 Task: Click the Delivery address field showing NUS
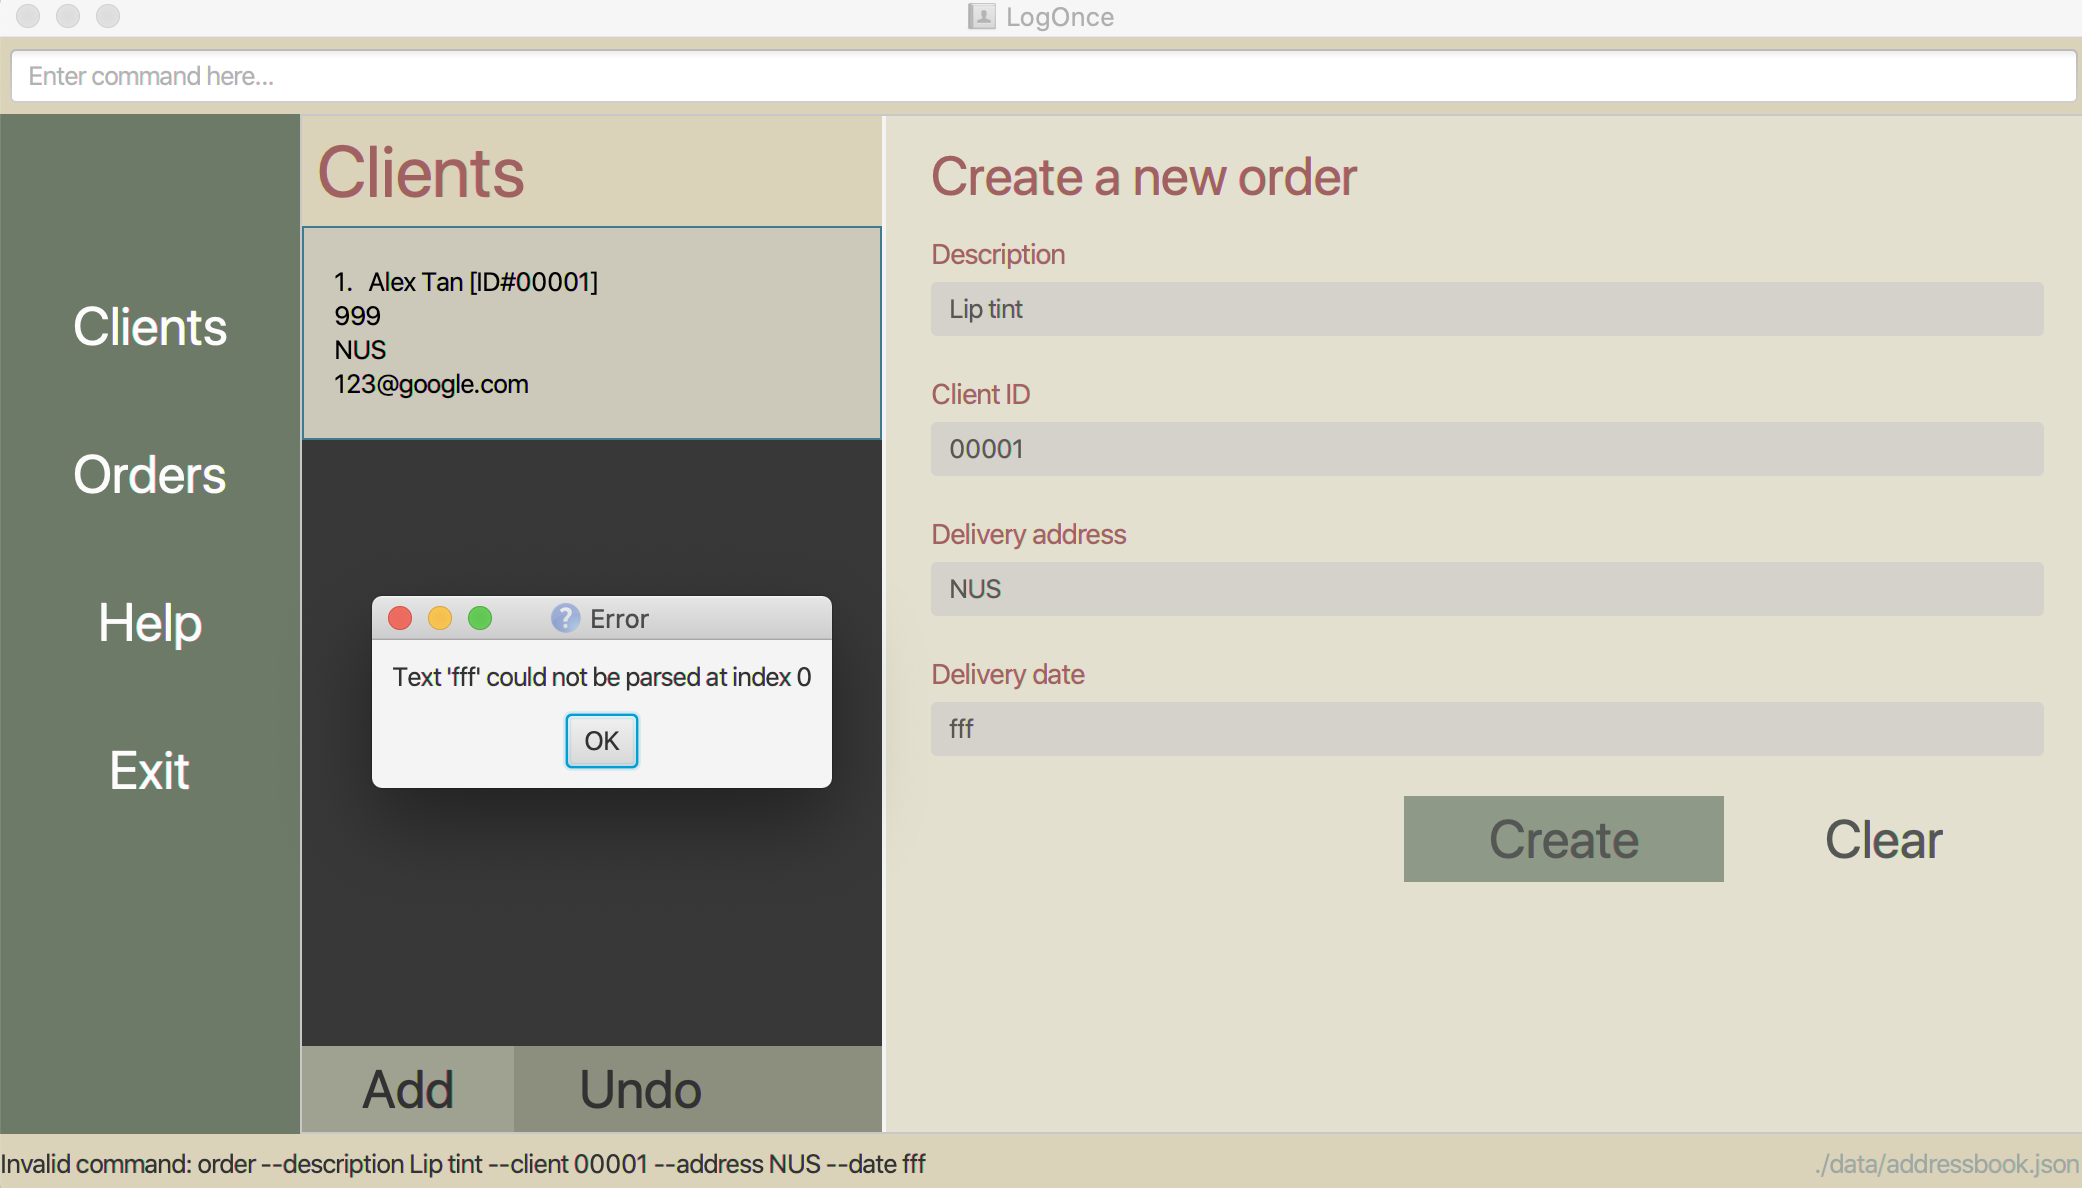point(1486,589)
